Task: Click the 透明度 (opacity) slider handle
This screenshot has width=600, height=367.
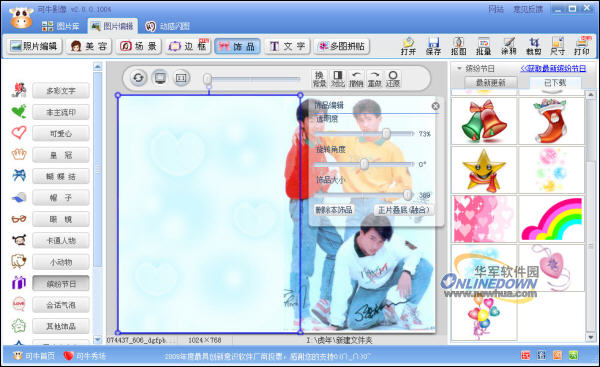Action: 386,133
